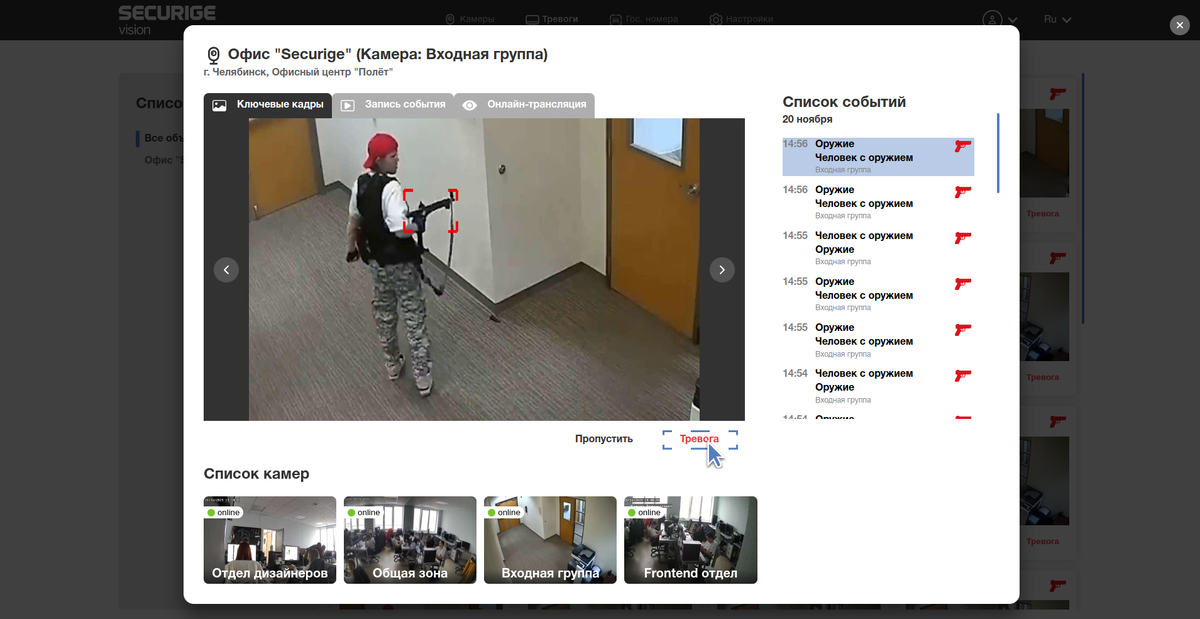Click the right arrow to view the next keyframe
Screen dimensions: 1200x619
722,269
